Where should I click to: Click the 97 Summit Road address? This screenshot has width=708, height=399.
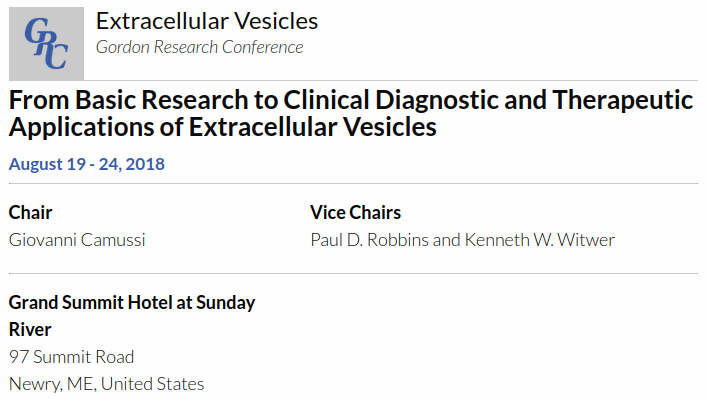tap(71, 357)
